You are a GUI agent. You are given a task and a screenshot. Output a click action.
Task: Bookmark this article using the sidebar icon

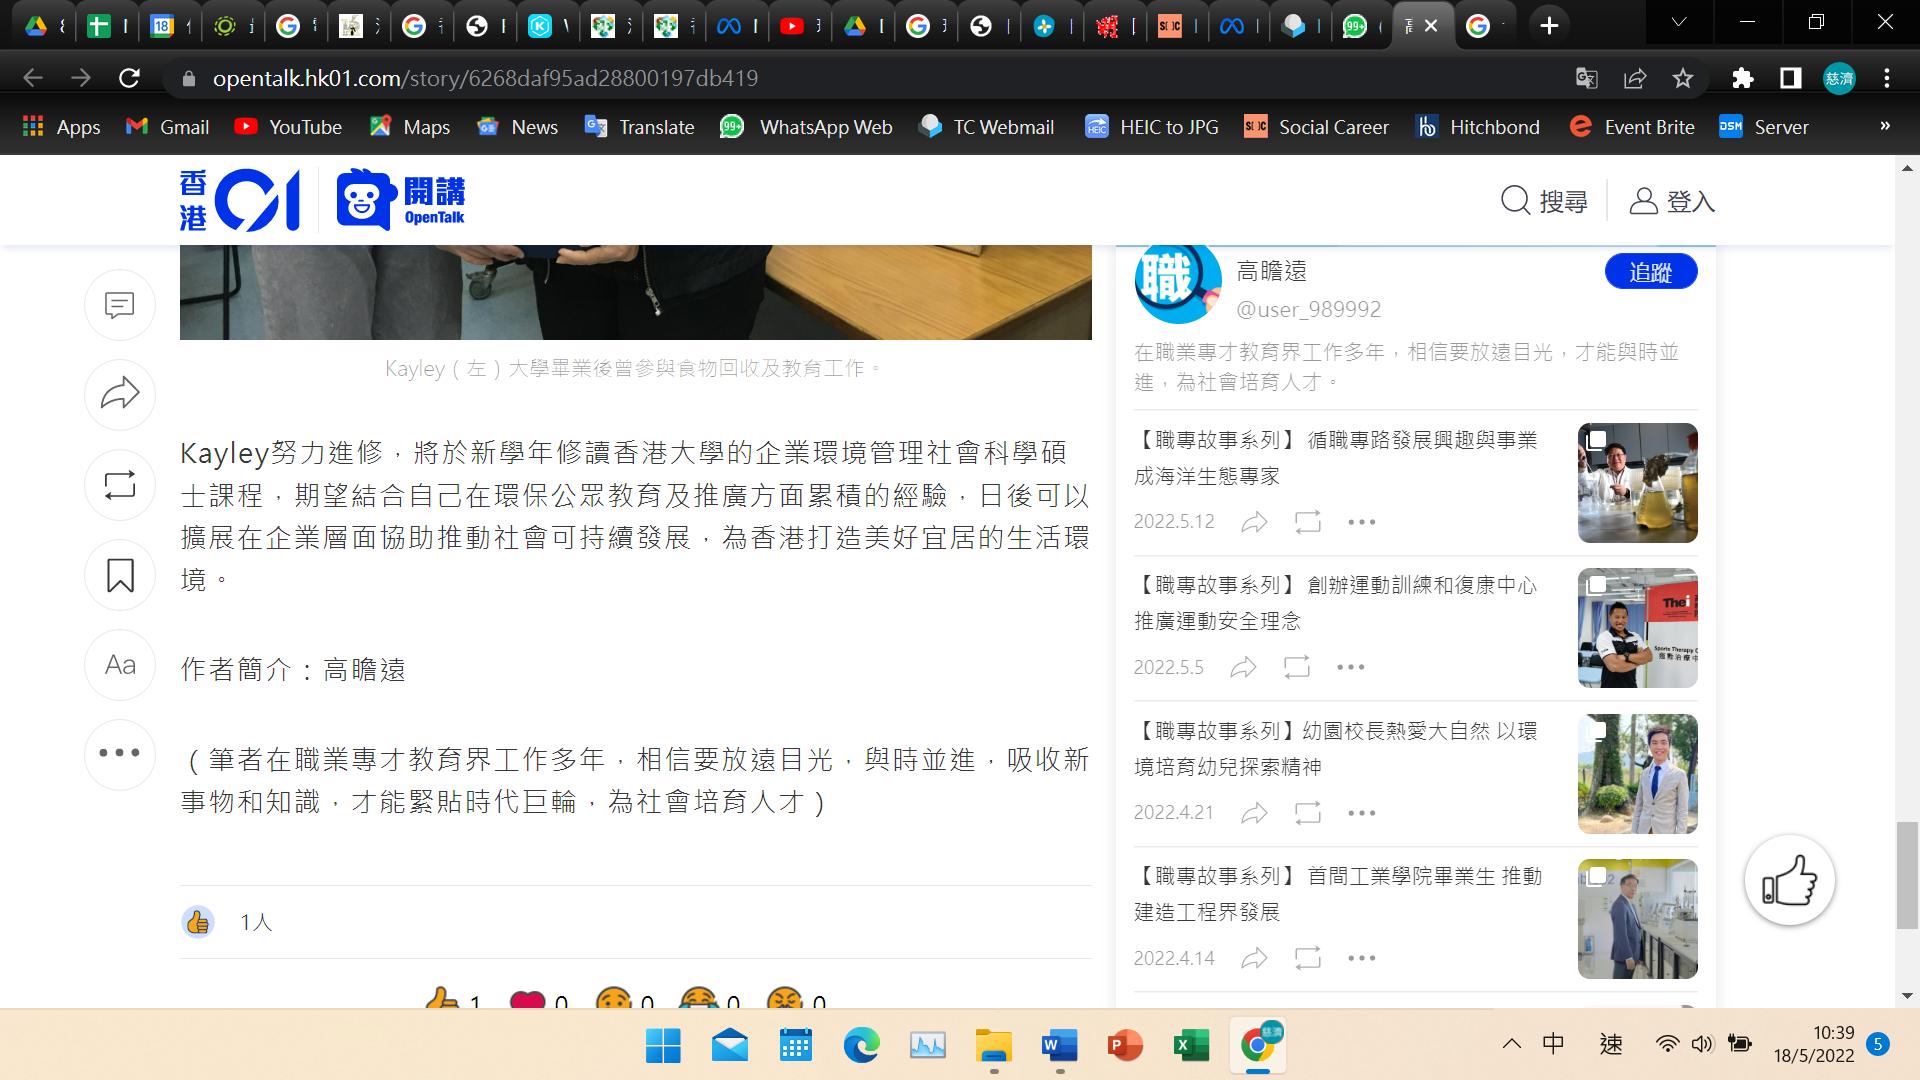click(x=120, y=575)
